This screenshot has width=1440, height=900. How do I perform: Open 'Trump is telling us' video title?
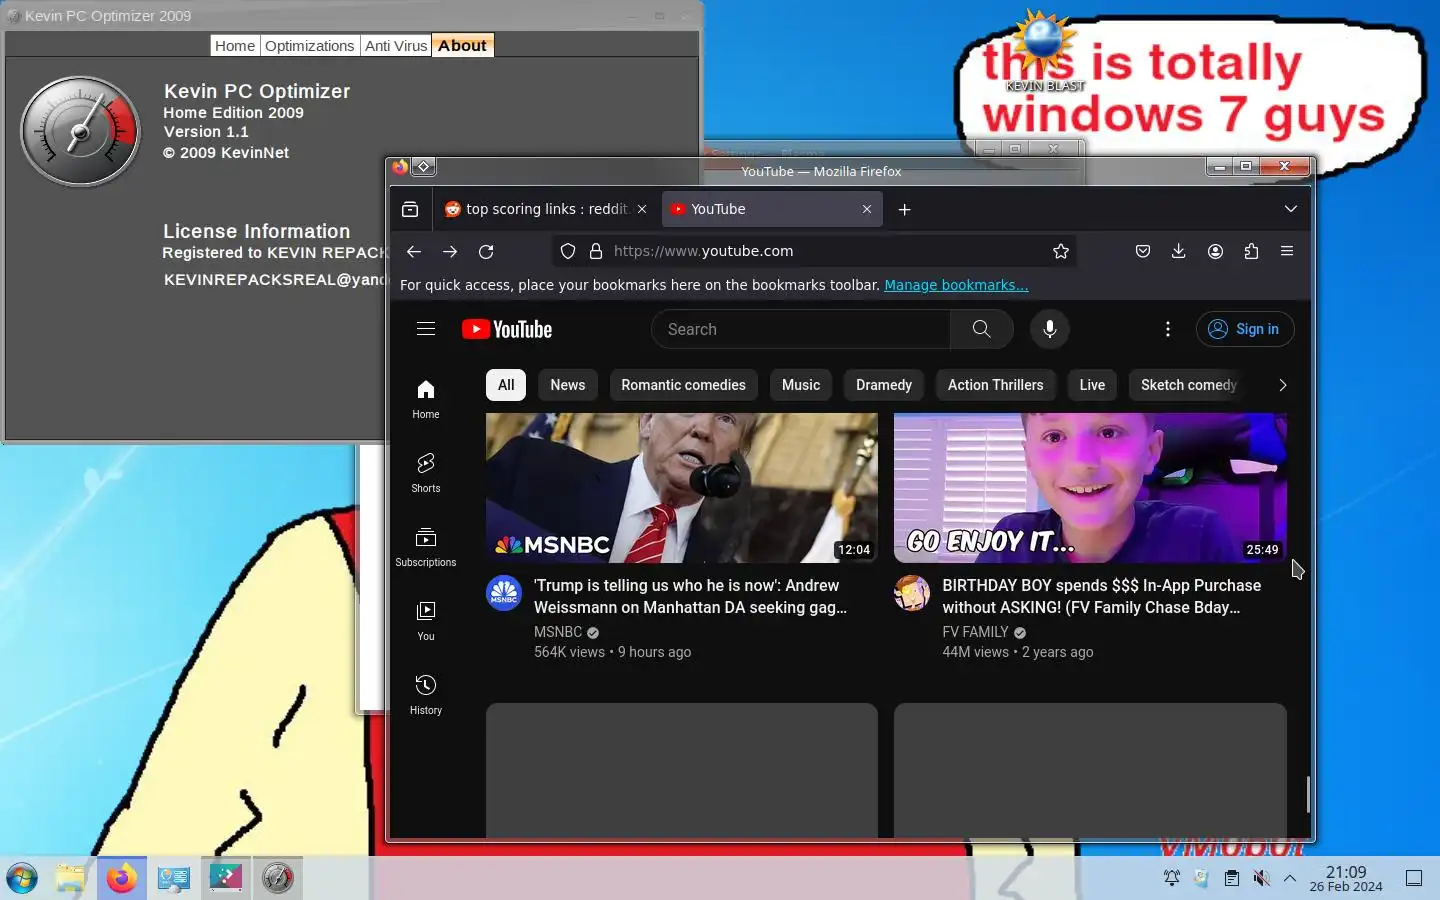(690, 596)
